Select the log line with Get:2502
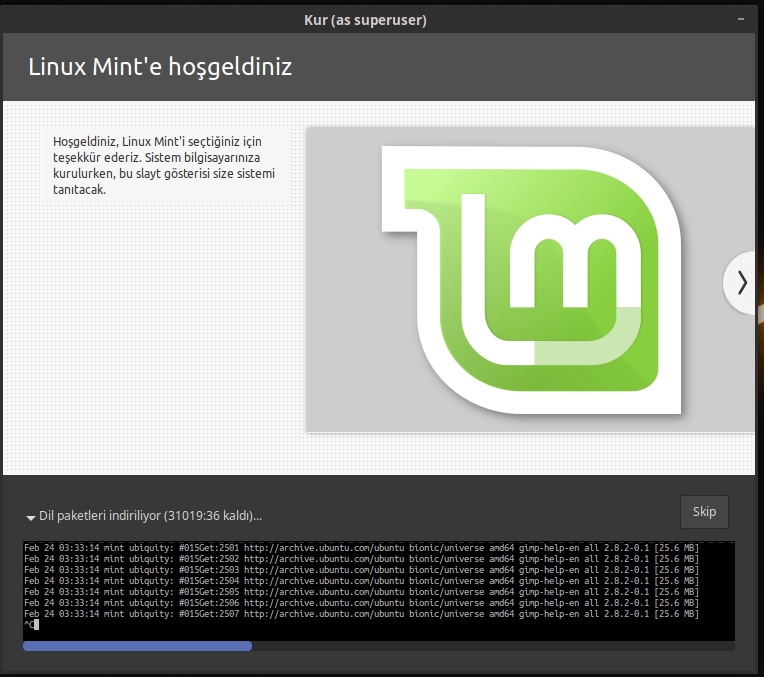This screenshot has width=764, height=677. 361,559
